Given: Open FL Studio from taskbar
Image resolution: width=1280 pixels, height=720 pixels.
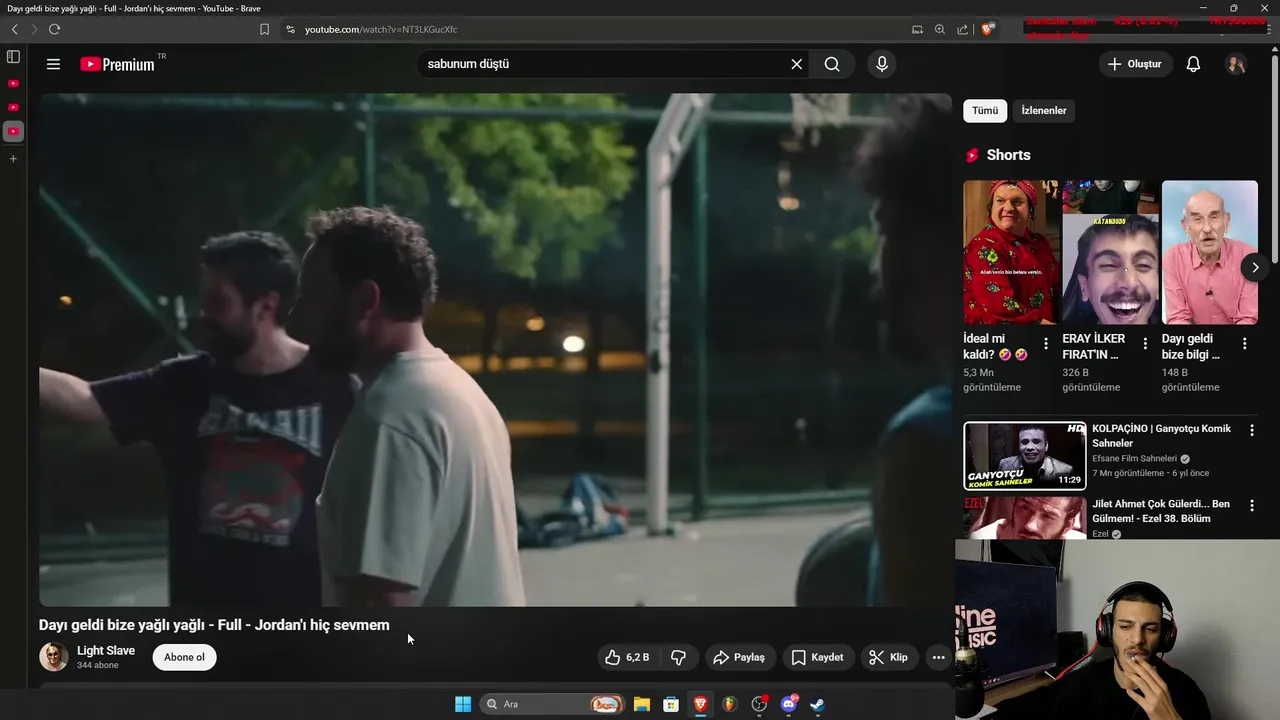Looking at the screenshot, I should pyautogui.click(x=729, y=704).
